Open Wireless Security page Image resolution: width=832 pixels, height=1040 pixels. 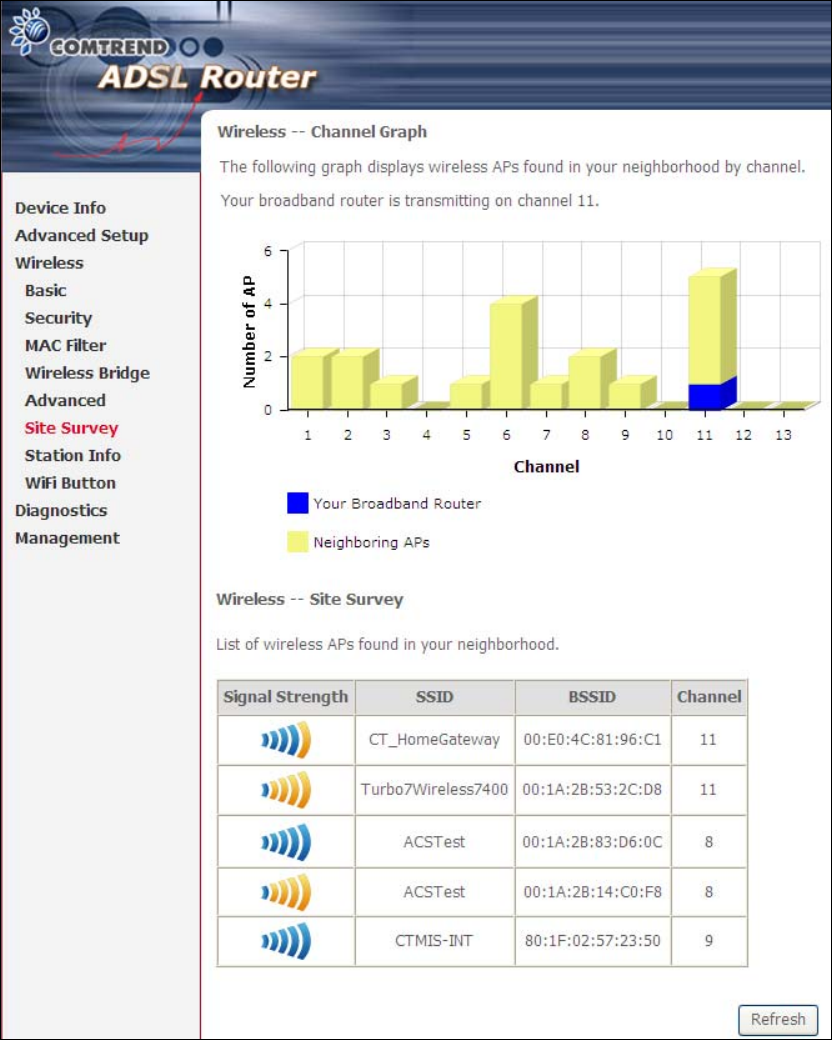pos(58,318)
